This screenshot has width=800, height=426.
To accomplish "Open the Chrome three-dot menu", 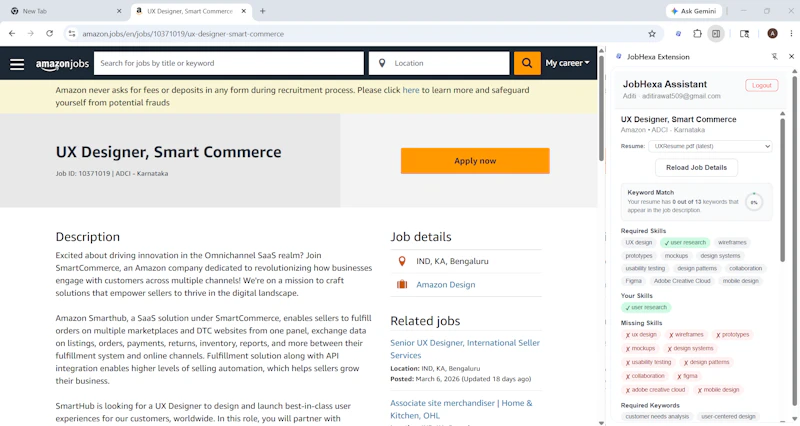I will 791,34.
